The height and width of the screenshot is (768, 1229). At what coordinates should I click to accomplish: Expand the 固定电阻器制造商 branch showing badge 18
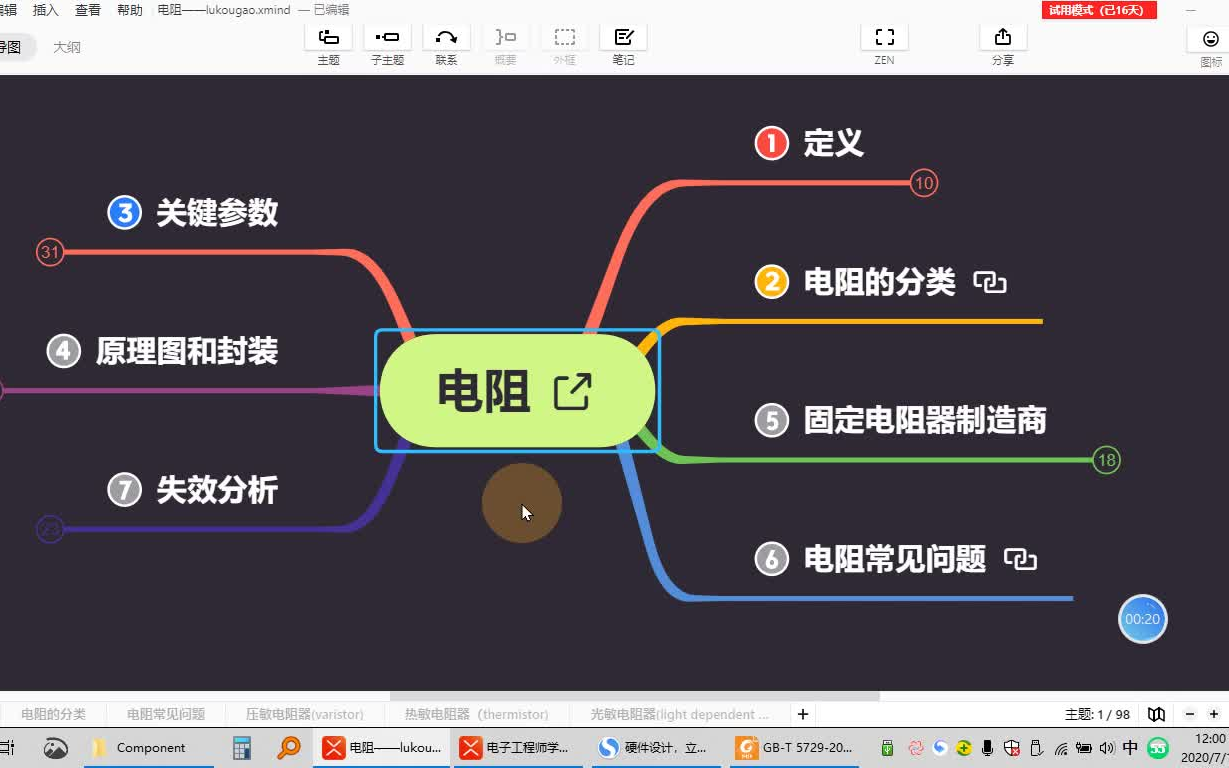tap(1106, 460)
